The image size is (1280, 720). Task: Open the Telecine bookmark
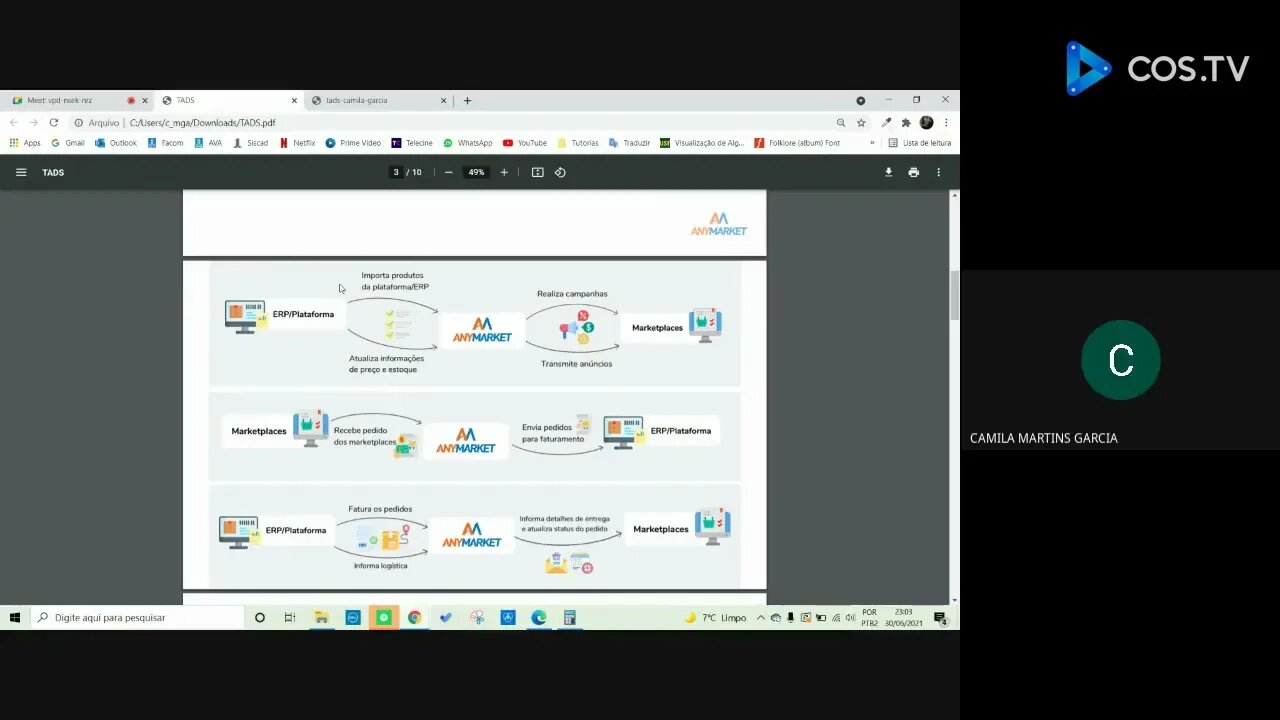coord(412,143)
